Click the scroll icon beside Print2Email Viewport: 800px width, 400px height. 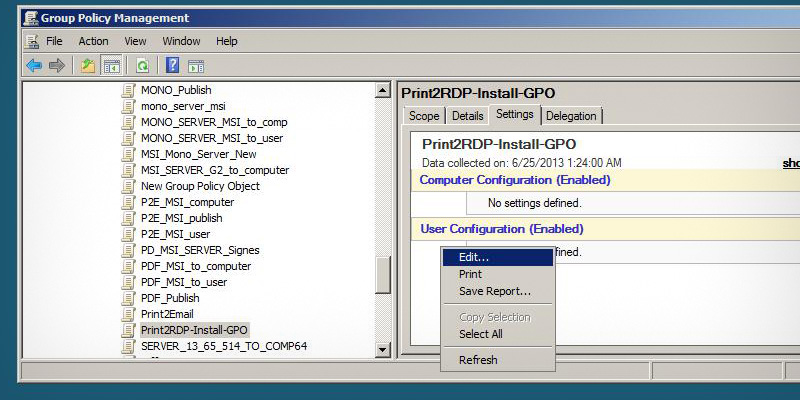tap(128, 314)
